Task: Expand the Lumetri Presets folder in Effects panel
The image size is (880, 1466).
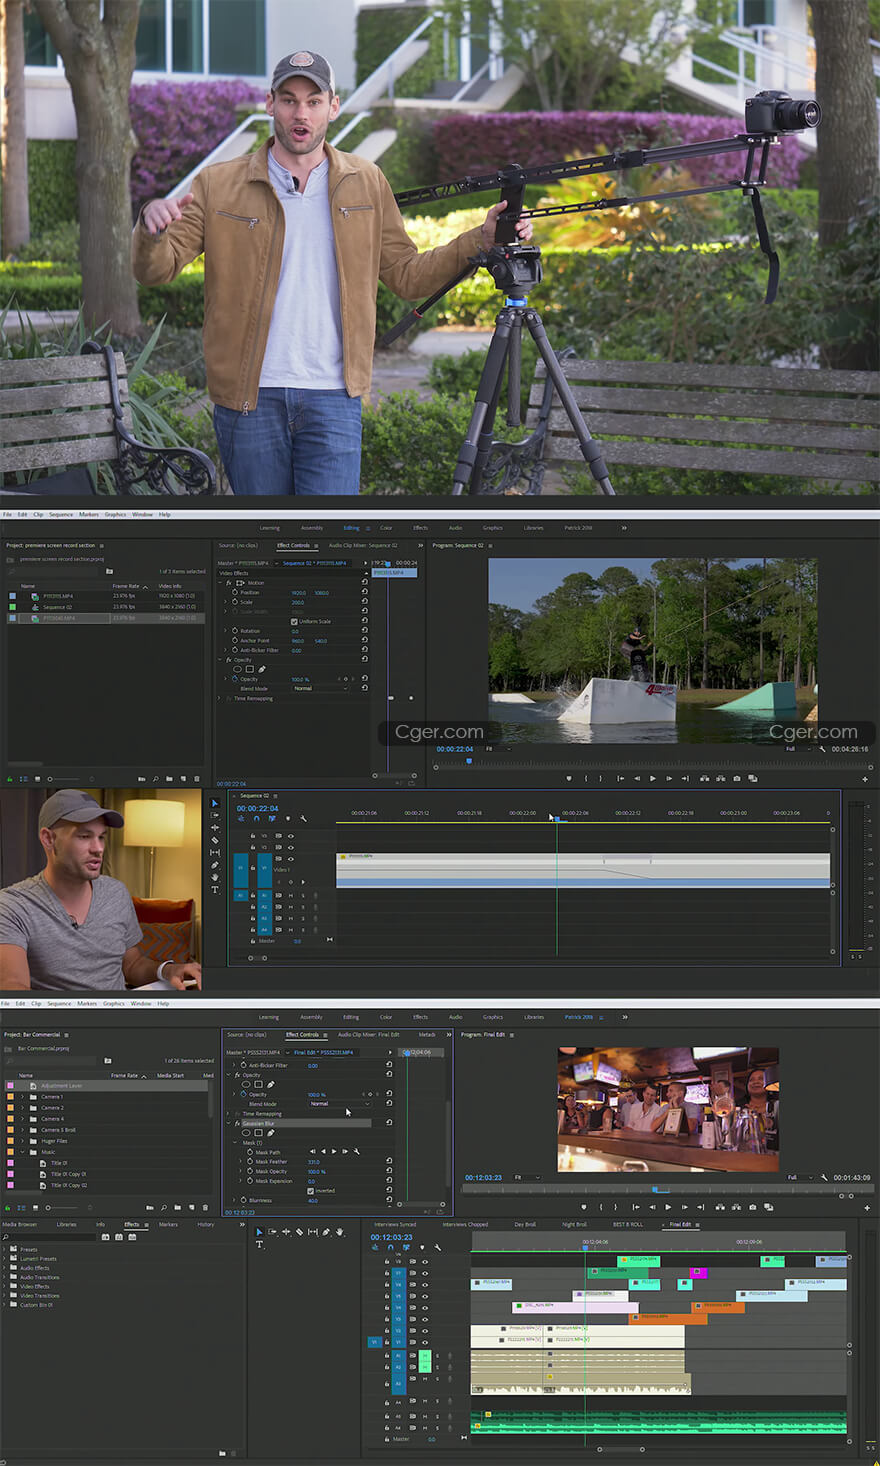Action: pyautogui.click(x=5, y=1259)
